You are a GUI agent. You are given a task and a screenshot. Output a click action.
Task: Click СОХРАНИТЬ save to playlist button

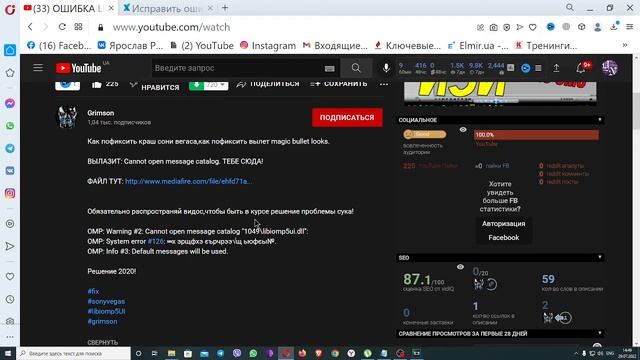pyautogui.click(x=338, y=84)
